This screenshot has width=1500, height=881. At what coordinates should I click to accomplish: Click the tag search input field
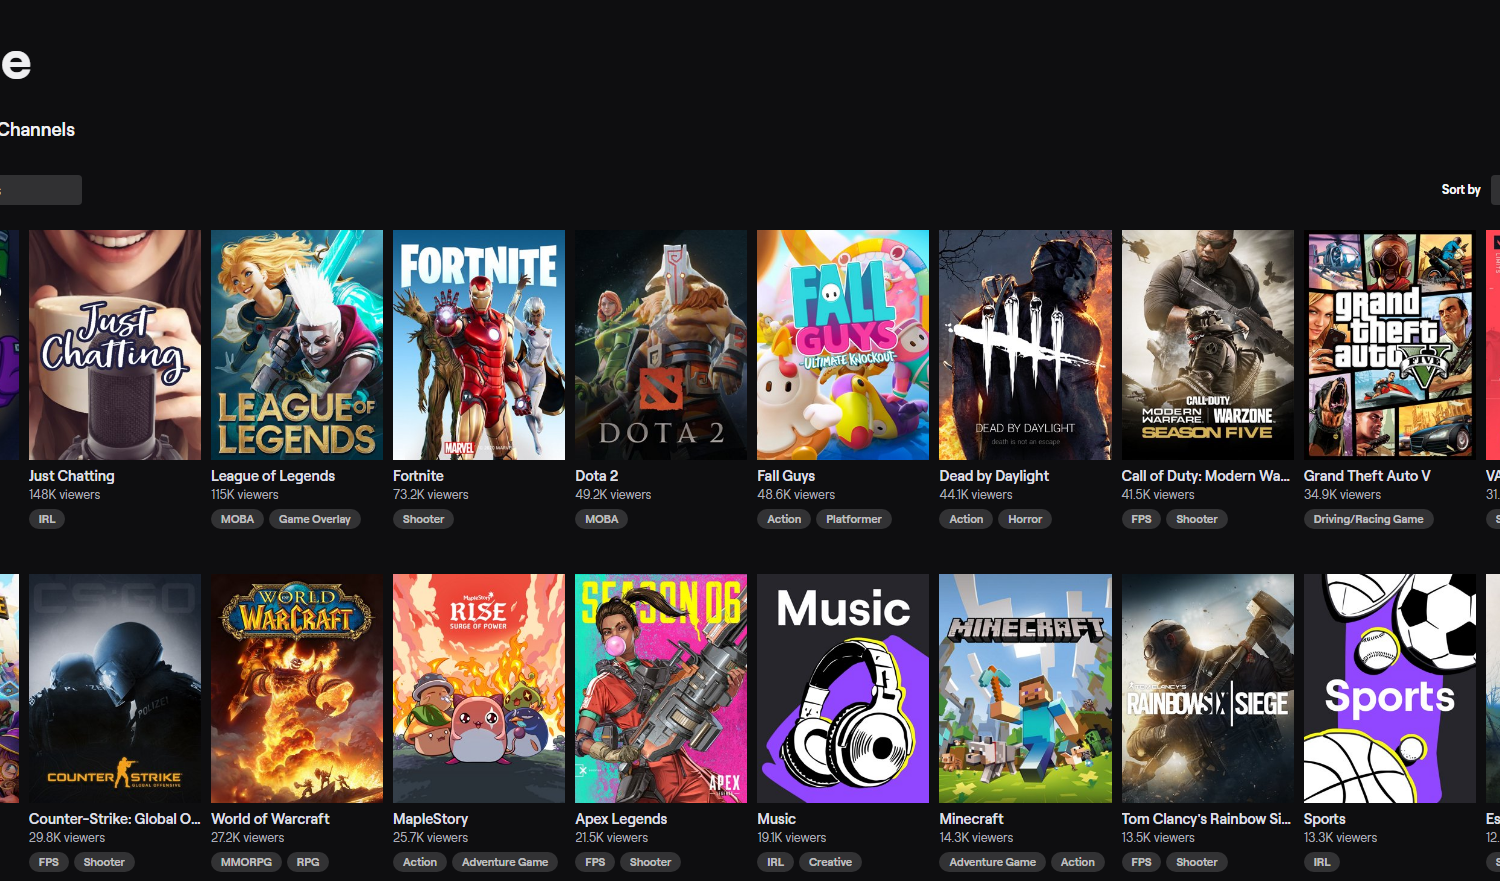coord(40,190)
